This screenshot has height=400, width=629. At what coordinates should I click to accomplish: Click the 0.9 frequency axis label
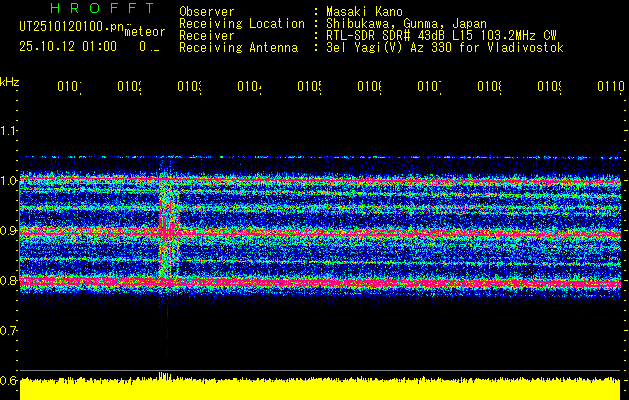point(10,231)
